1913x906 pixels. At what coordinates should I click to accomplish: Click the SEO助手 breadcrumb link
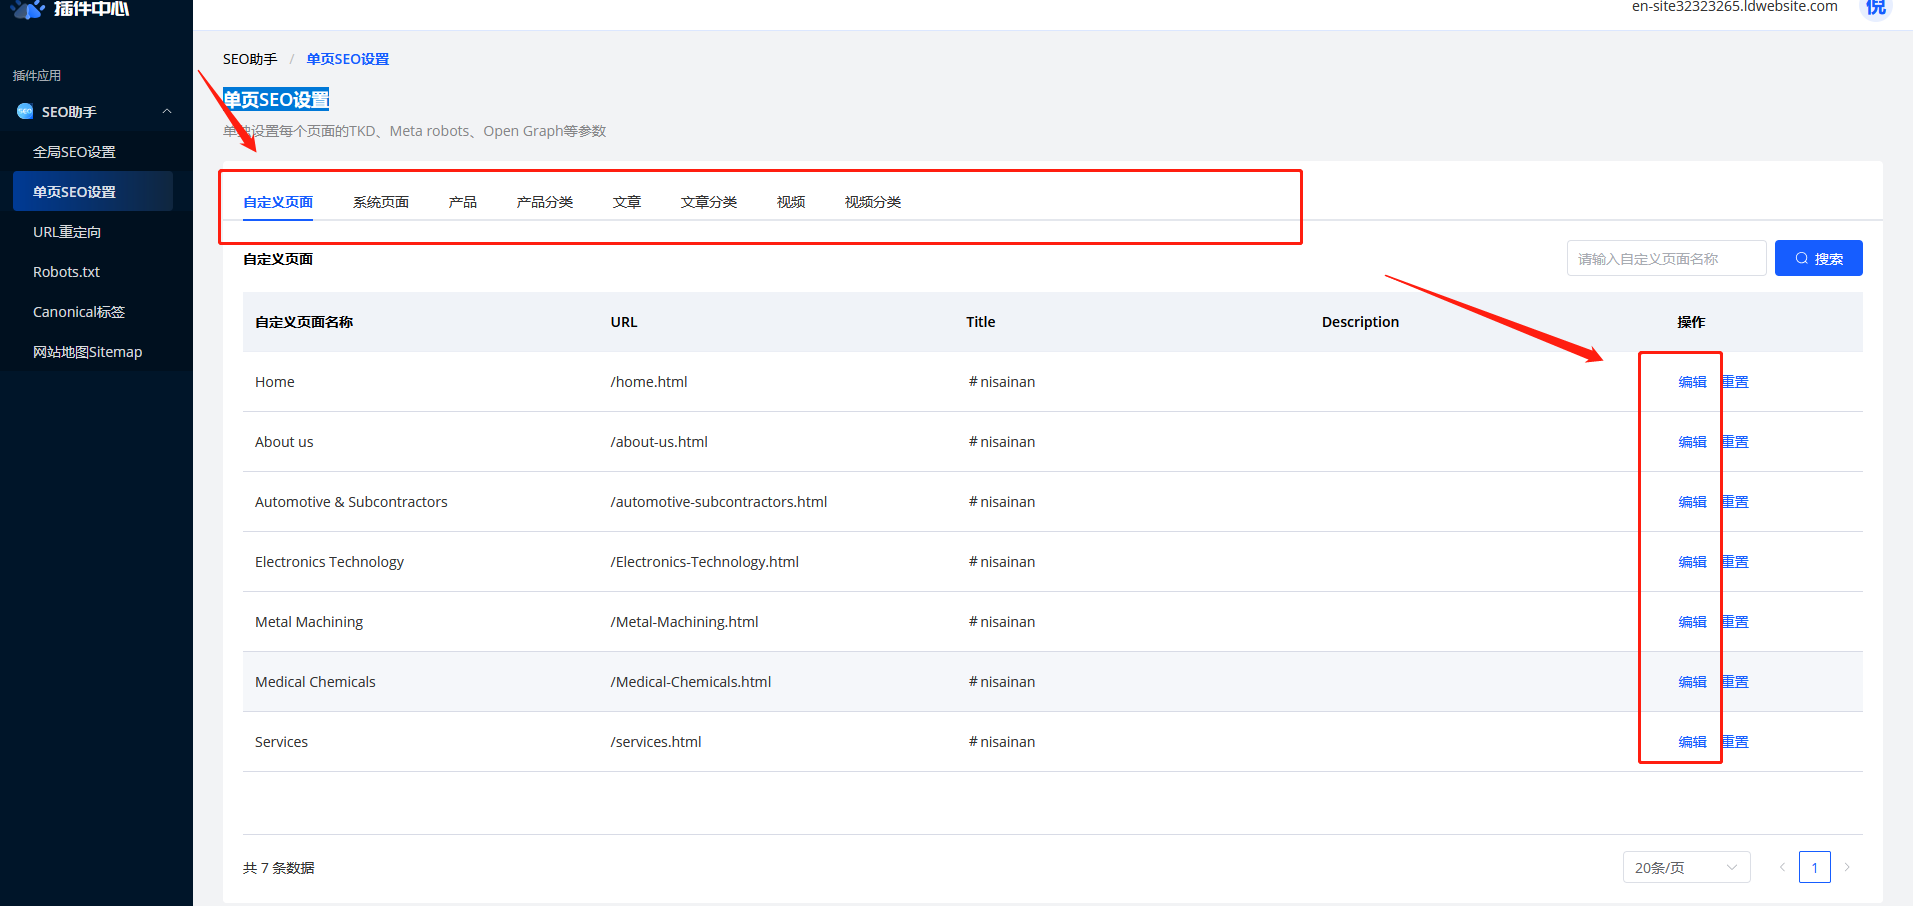click(x=250, y=59)
